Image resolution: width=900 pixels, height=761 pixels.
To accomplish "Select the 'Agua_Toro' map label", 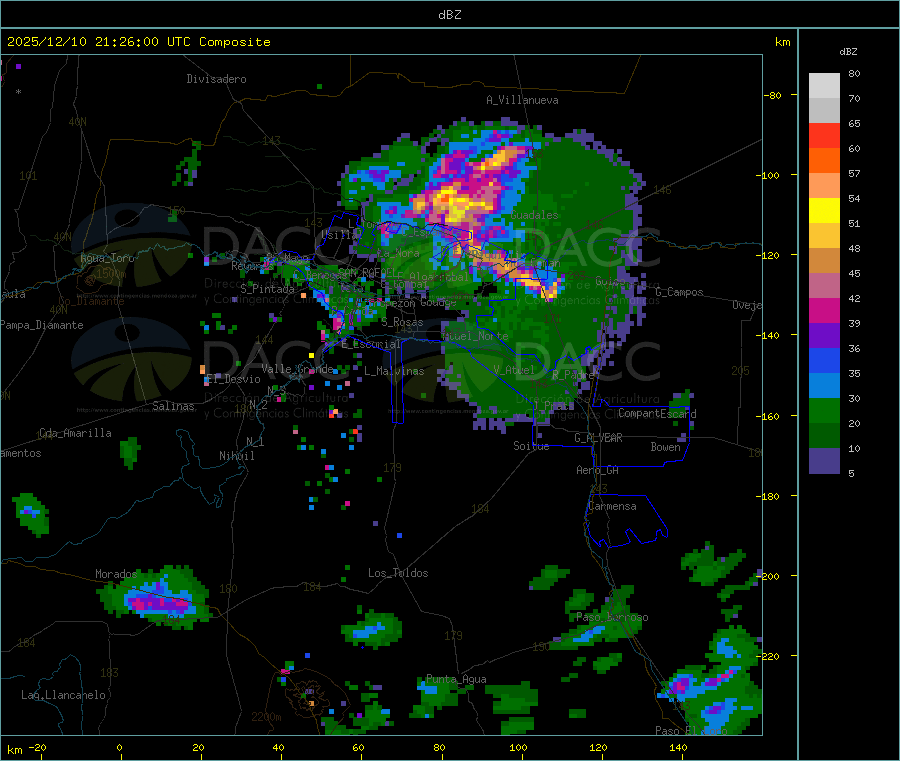I will tap(107, 258).
